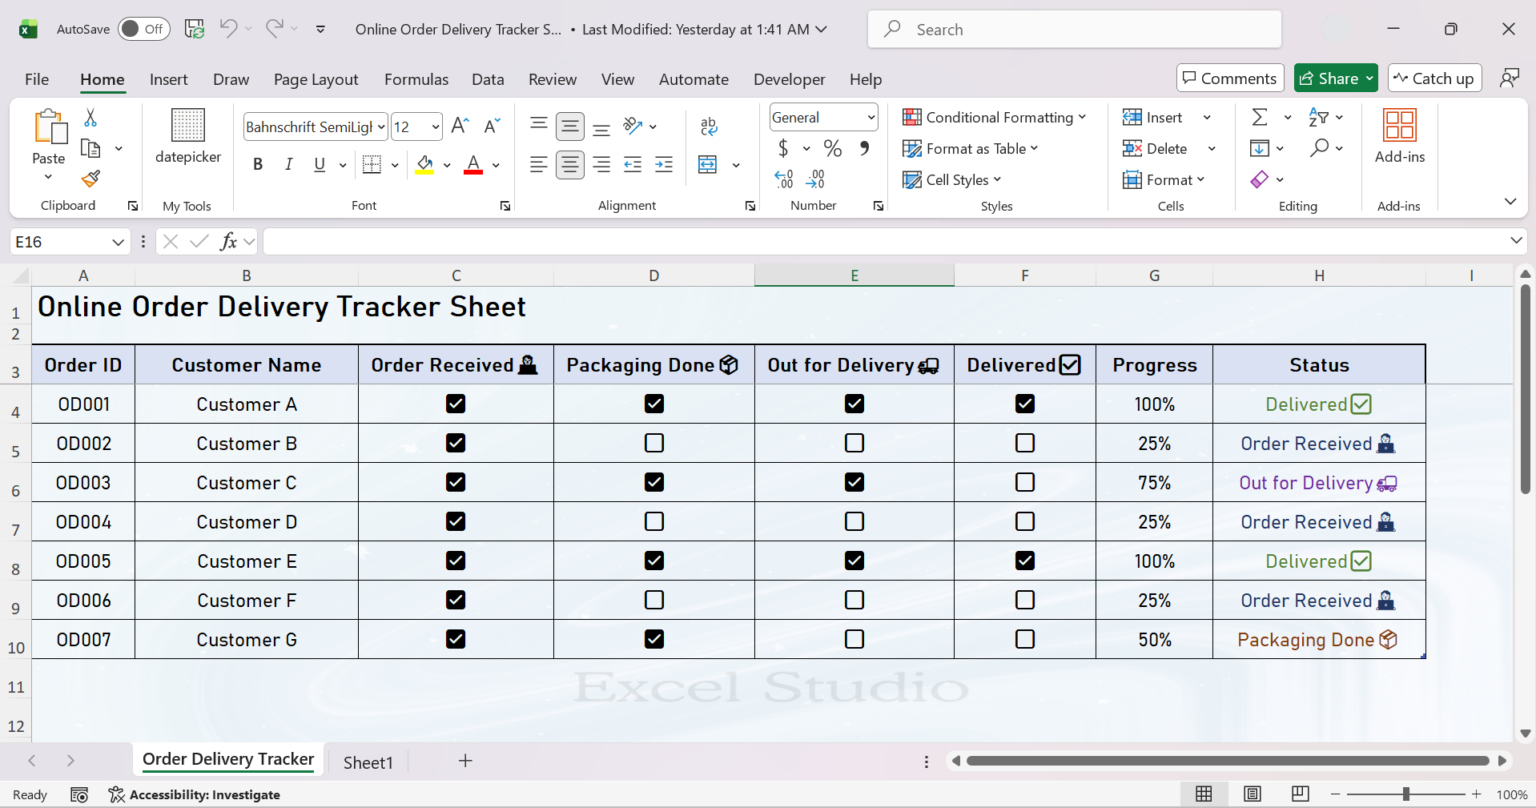Open the Cell Styles dropdown
This screenshot has height=808, width=1536.
951,180
